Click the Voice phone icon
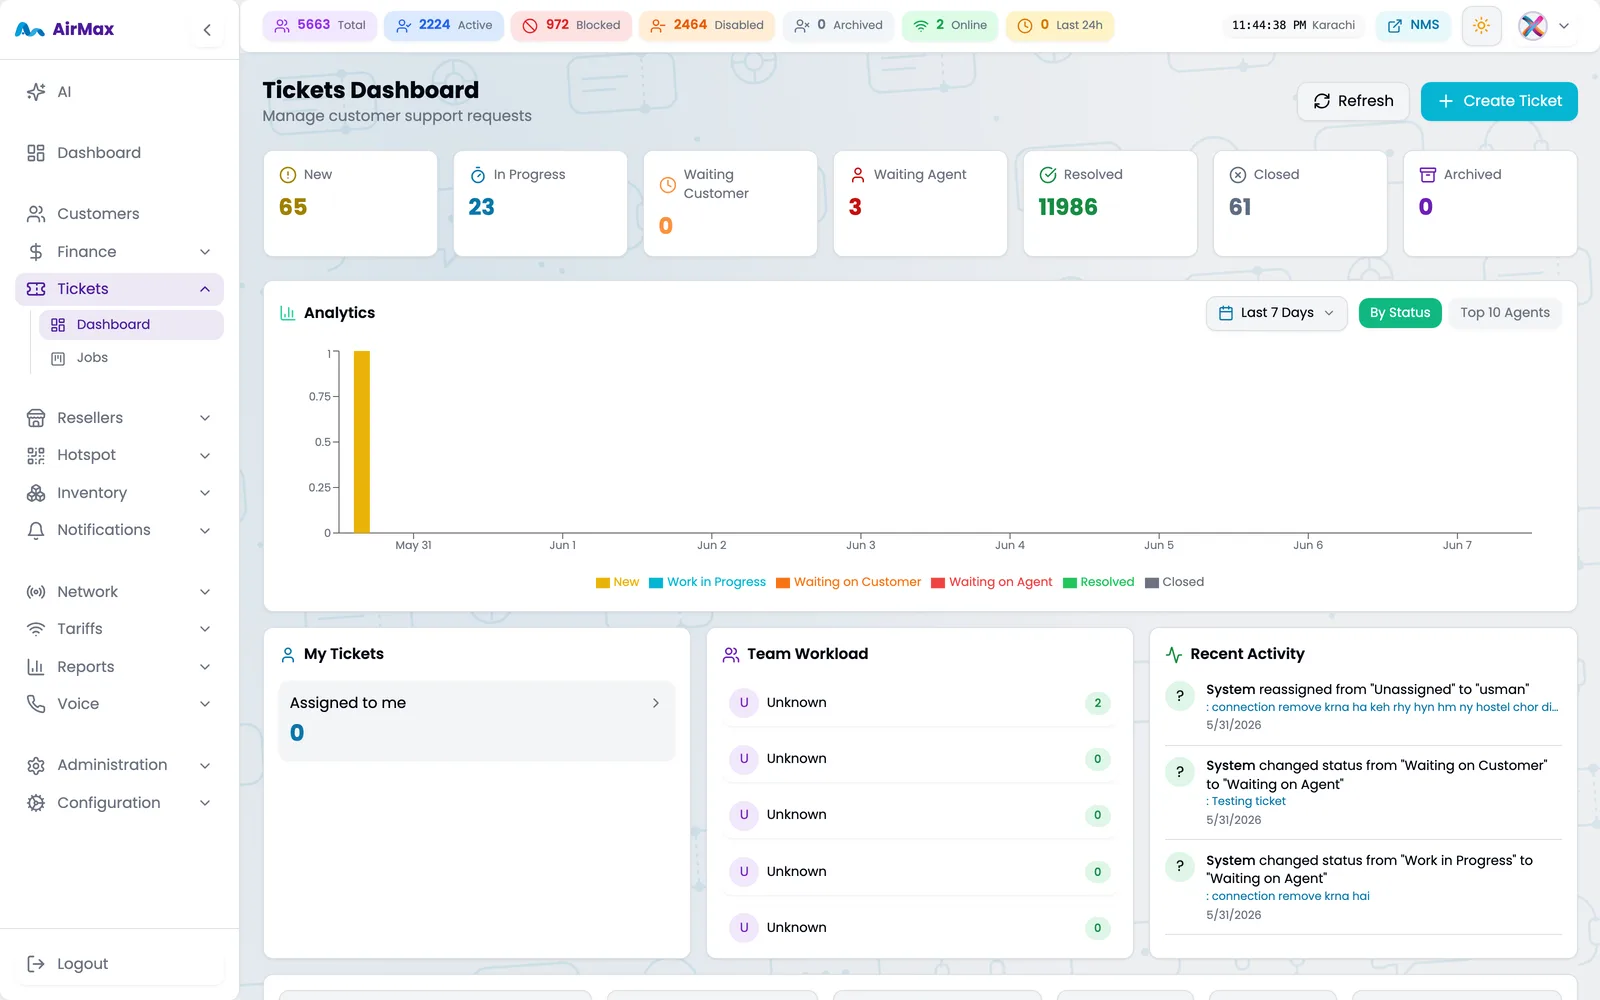This screenshot has width=1600, height=1000. (x=36, y=704)
